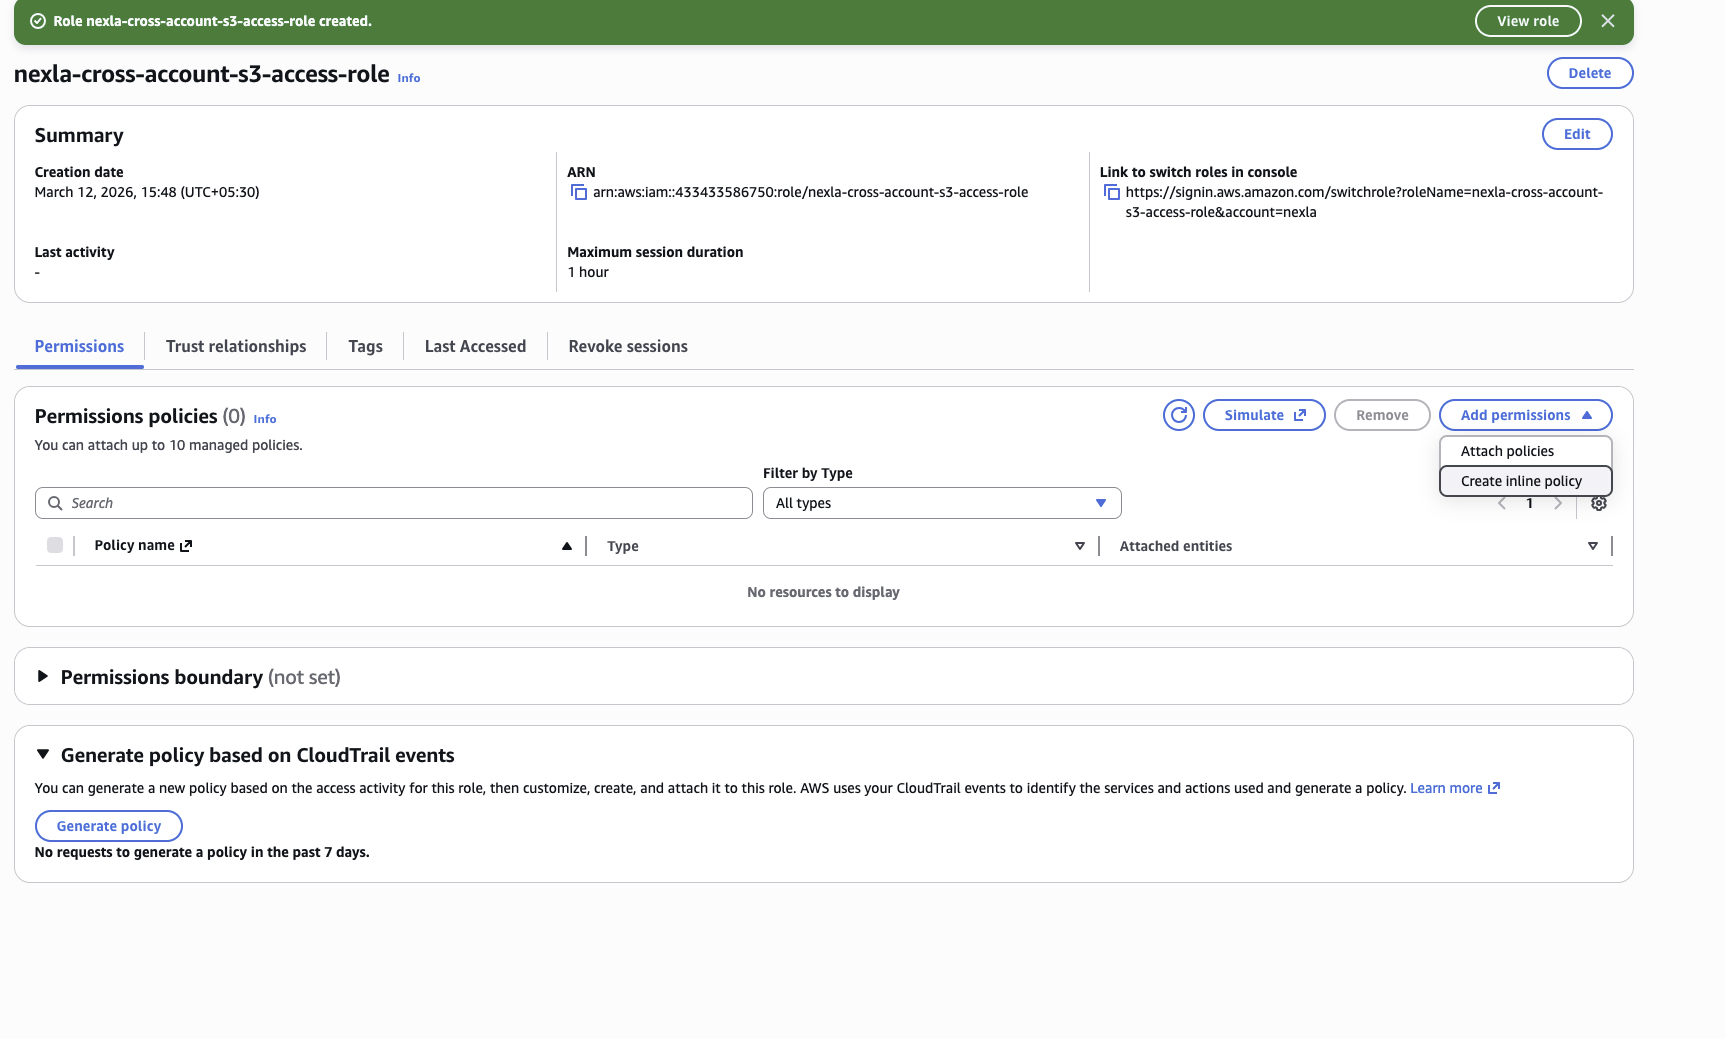The height and width of the screenshot is (1039, 1725).
Task: View the newly created role
Action: tap(1527, 21)
